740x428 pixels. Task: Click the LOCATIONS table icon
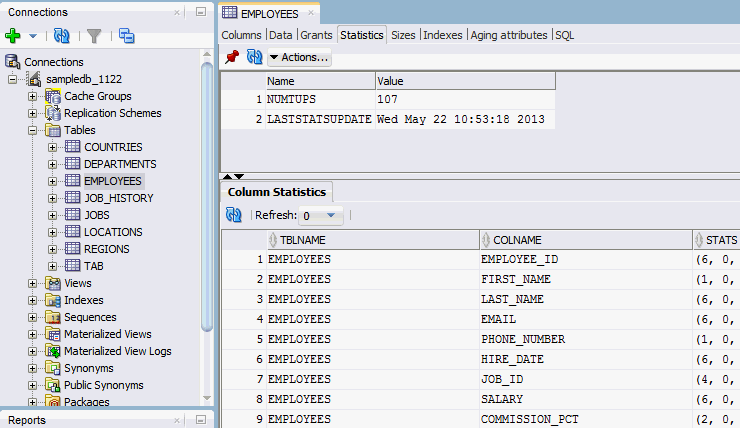point(72,232)
